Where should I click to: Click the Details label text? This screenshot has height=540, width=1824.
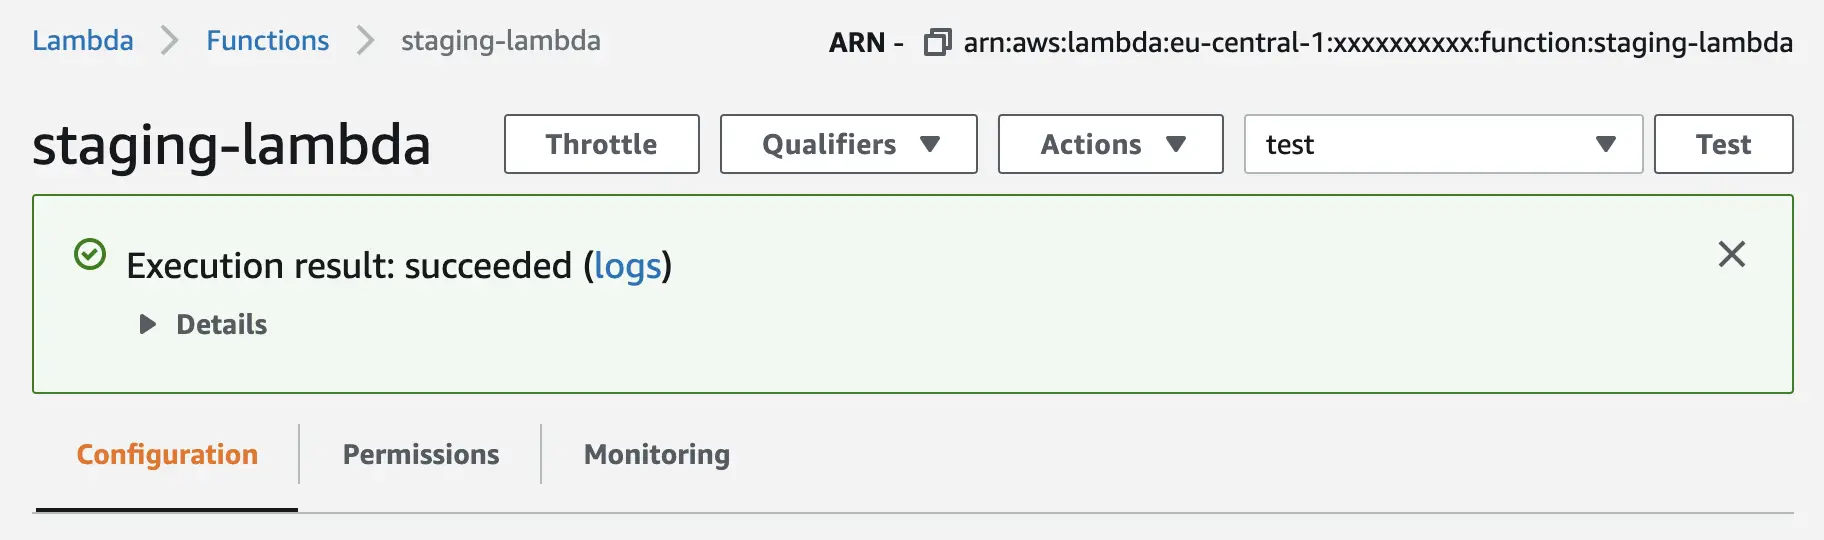click(x=221, y=324)
